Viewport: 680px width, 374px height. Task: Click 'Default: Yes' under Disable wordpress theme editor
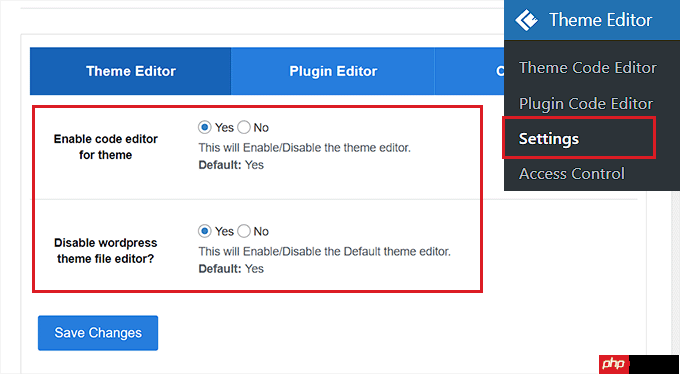(231, 269)
